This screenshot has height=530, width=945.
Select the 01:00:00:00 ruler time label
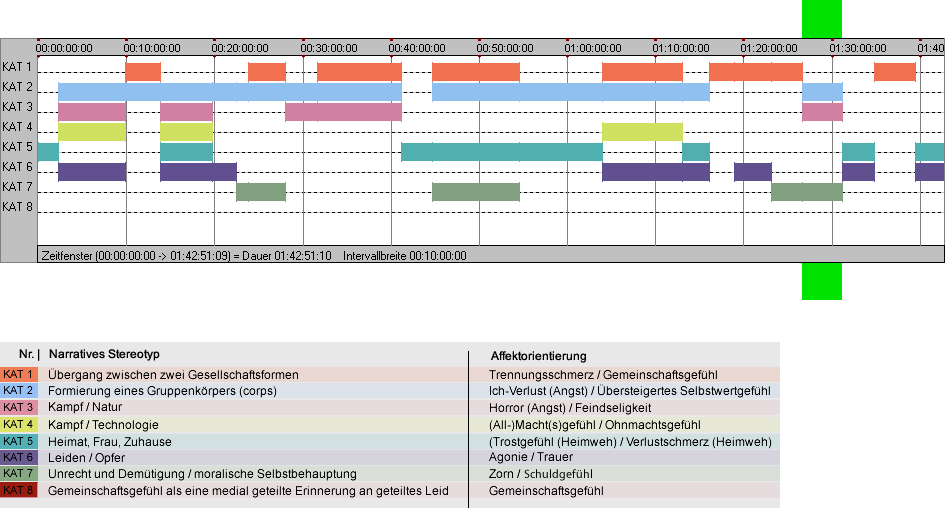coord(593,48)
